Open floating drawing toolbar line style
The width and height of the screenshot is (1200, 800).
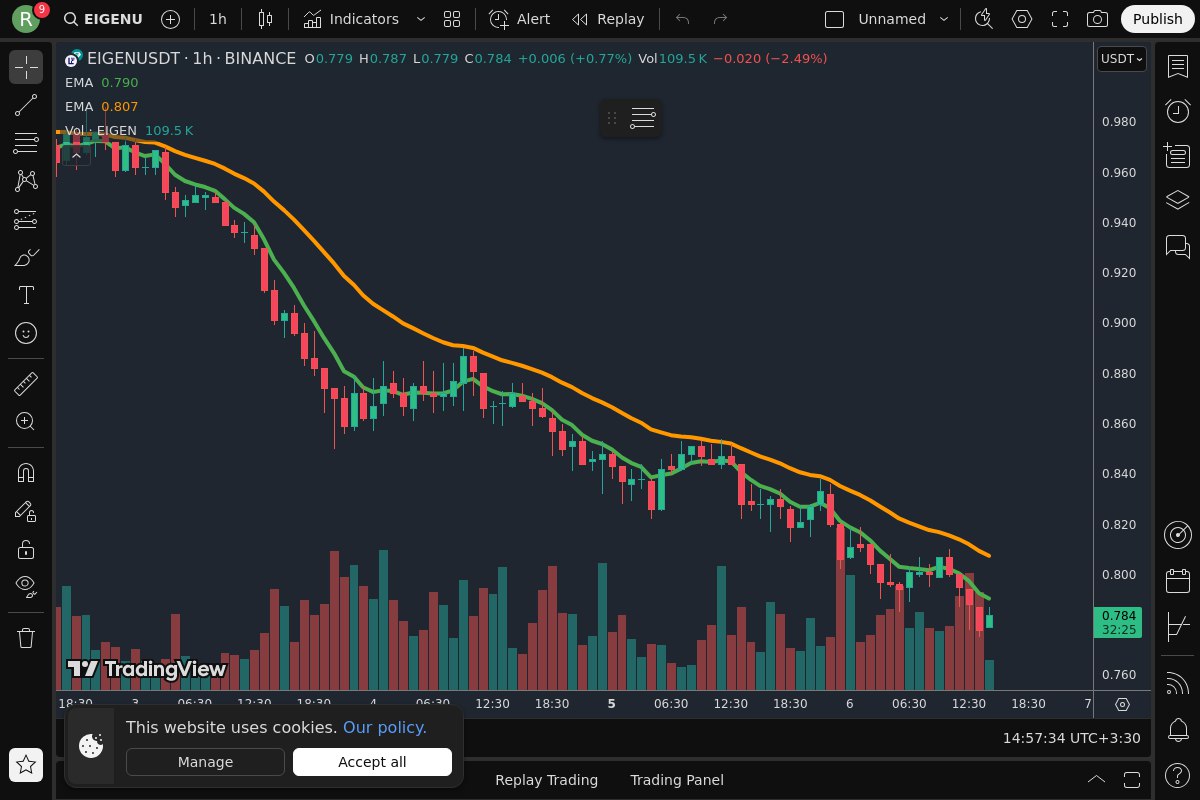[643, 118]
